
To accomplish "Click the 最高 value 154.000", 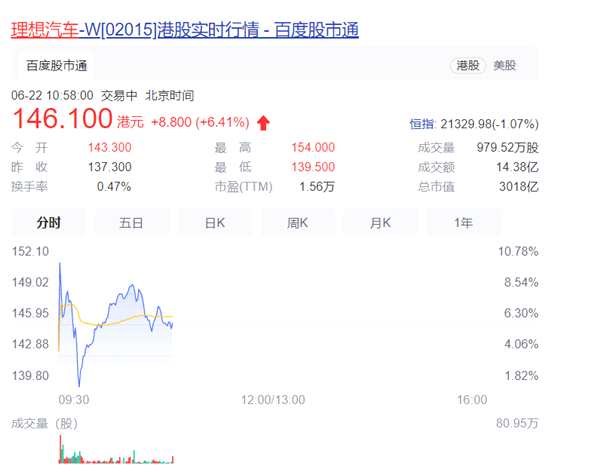I will 313,147.
